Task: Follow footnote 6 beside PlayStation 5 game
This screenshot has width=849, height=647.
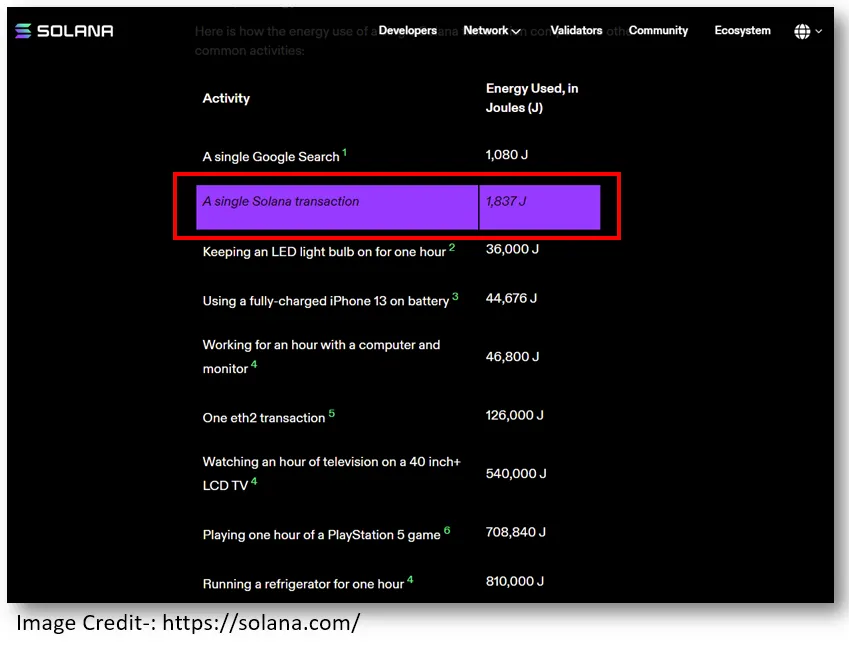Action: pos(447,531)
